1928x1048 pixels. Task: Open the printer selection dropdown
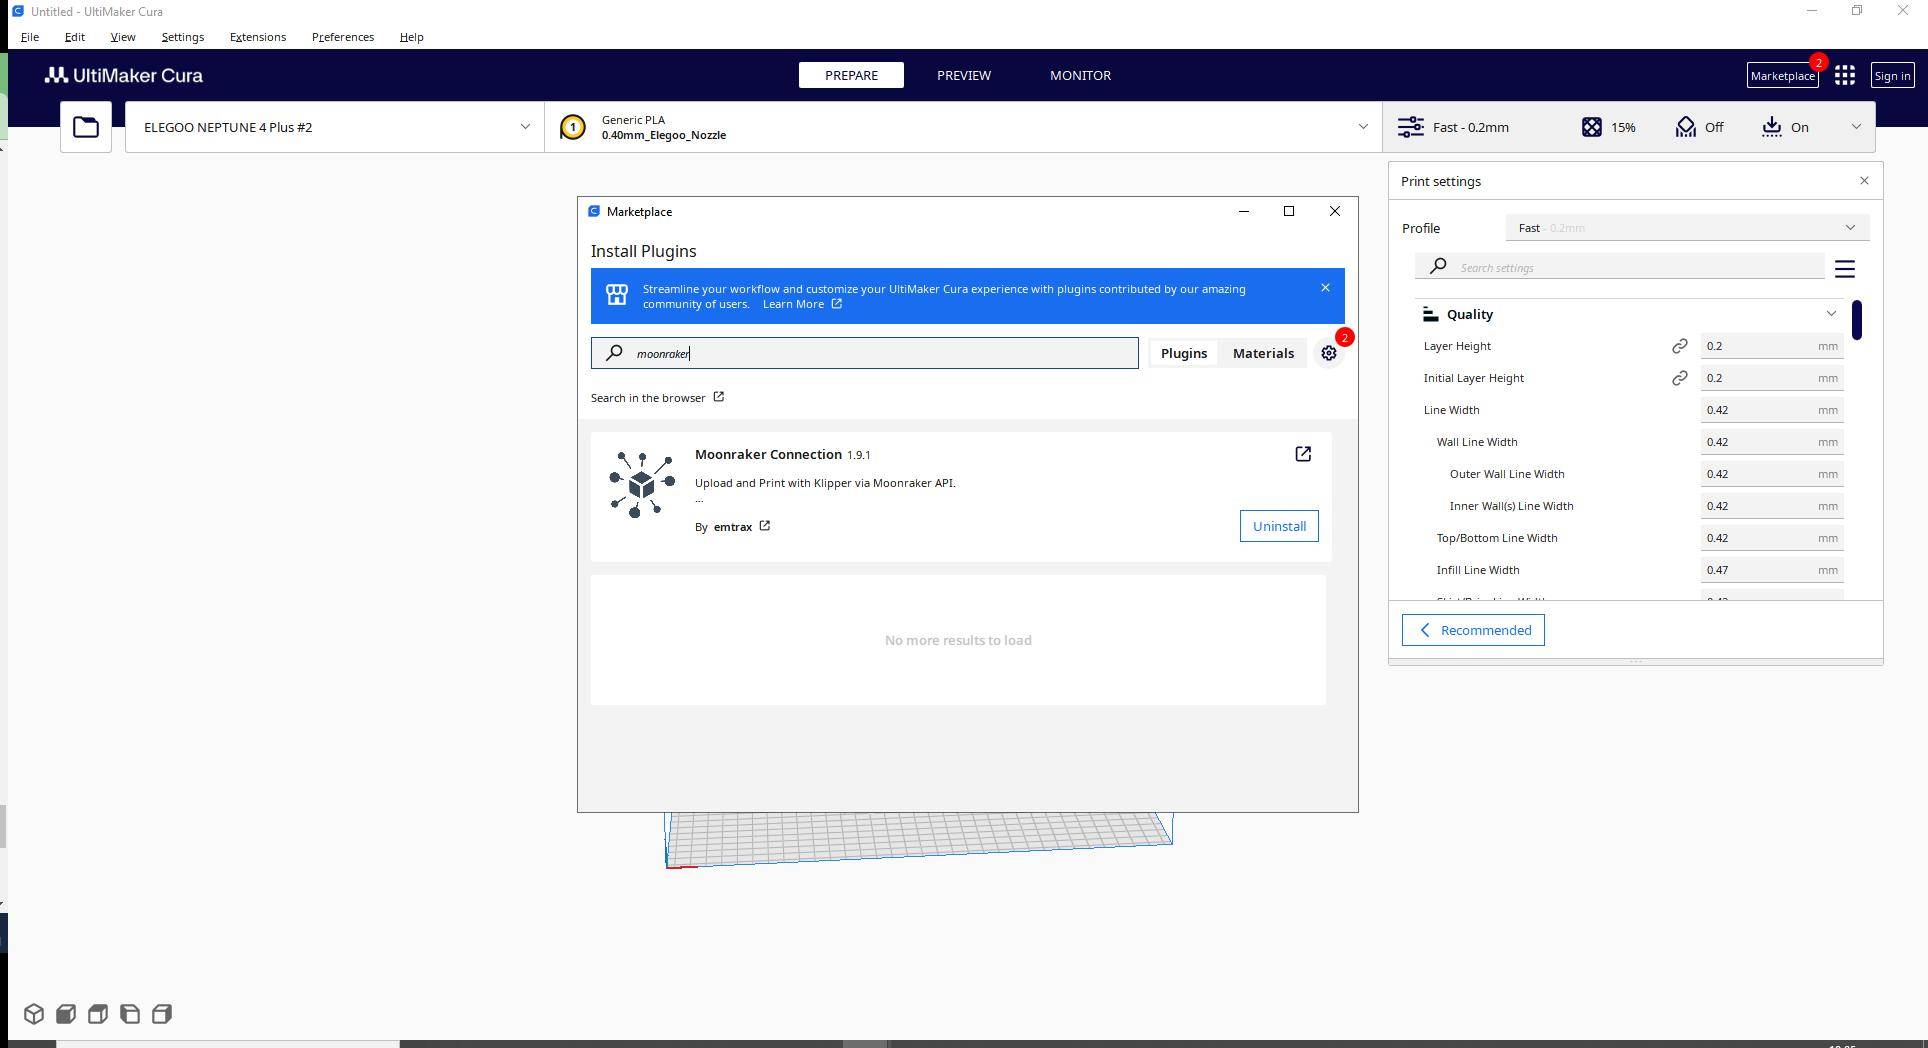(x=335, y=127)
